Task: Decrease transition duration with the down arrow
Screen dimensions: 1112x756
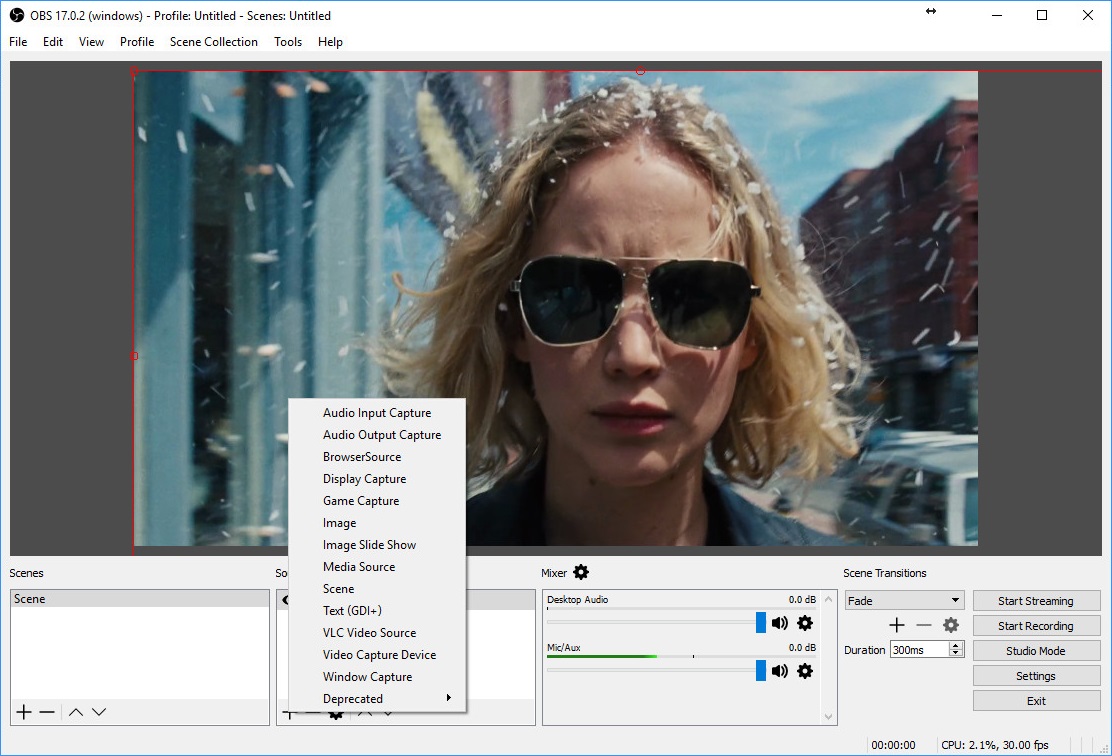Action: [956, 653]
